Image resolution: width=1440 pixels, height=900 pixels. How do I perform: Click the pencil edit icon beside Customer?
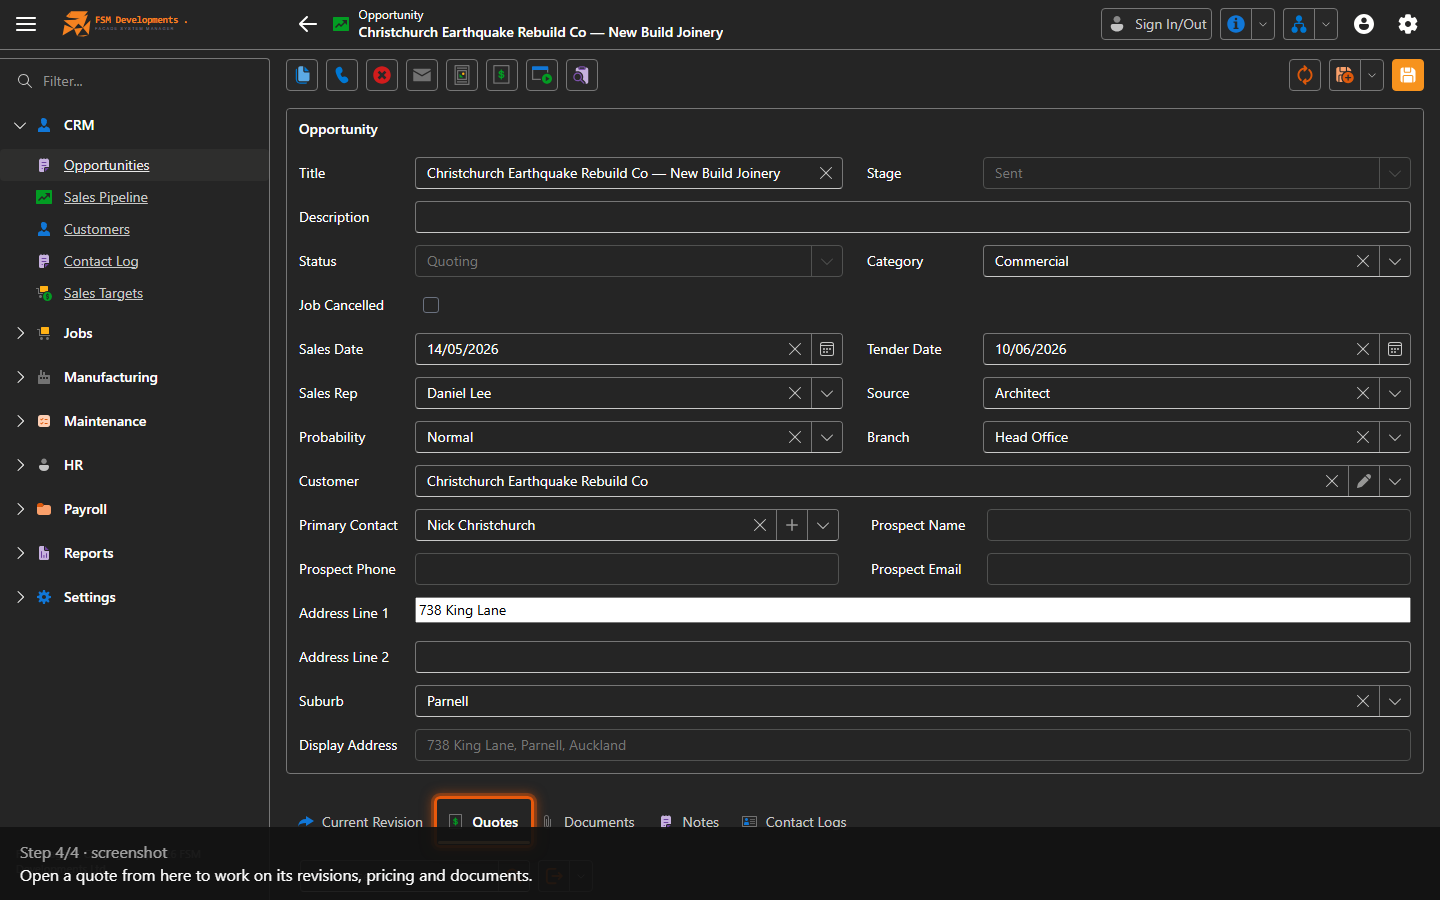coord(1364,481)
